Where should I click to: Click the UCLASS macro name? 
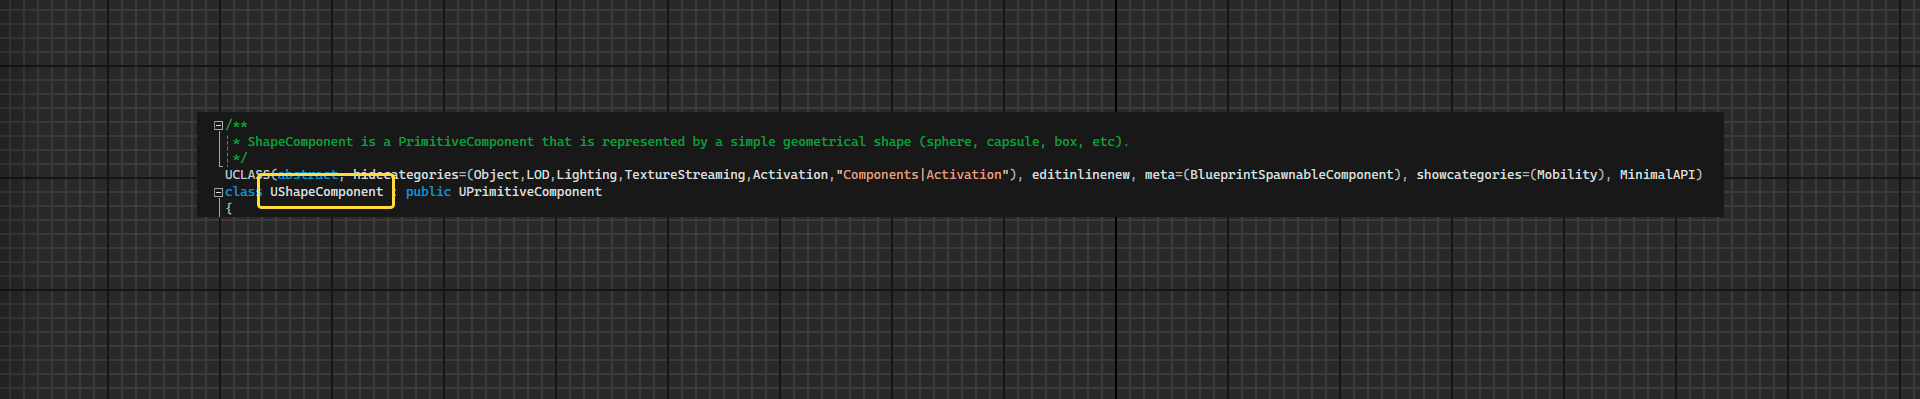[x=247, y=175]
